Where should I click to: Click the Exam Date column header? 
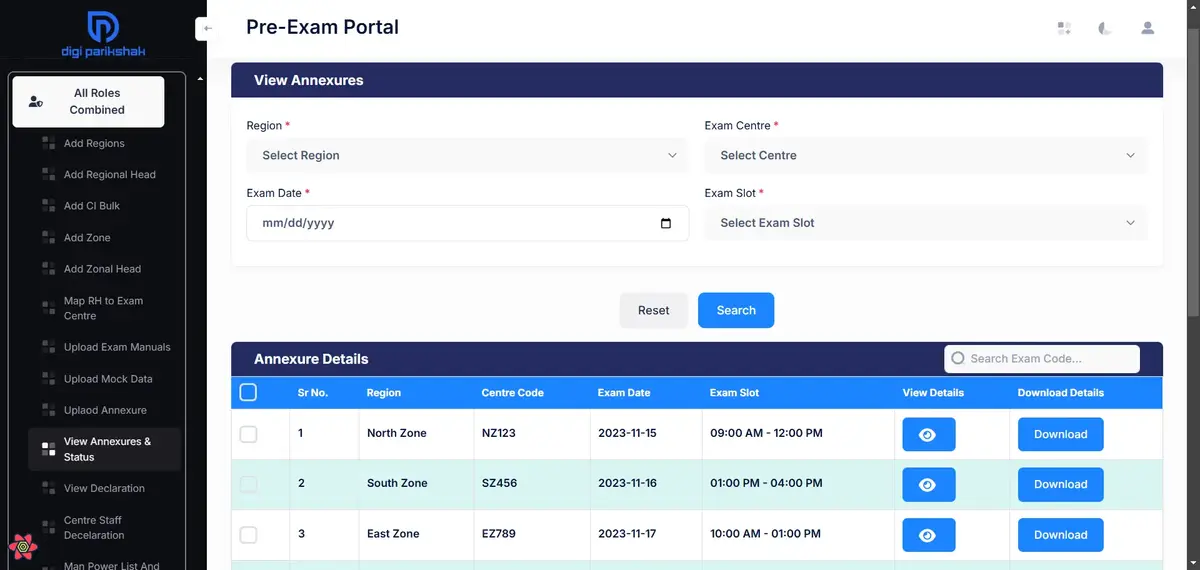624,393
